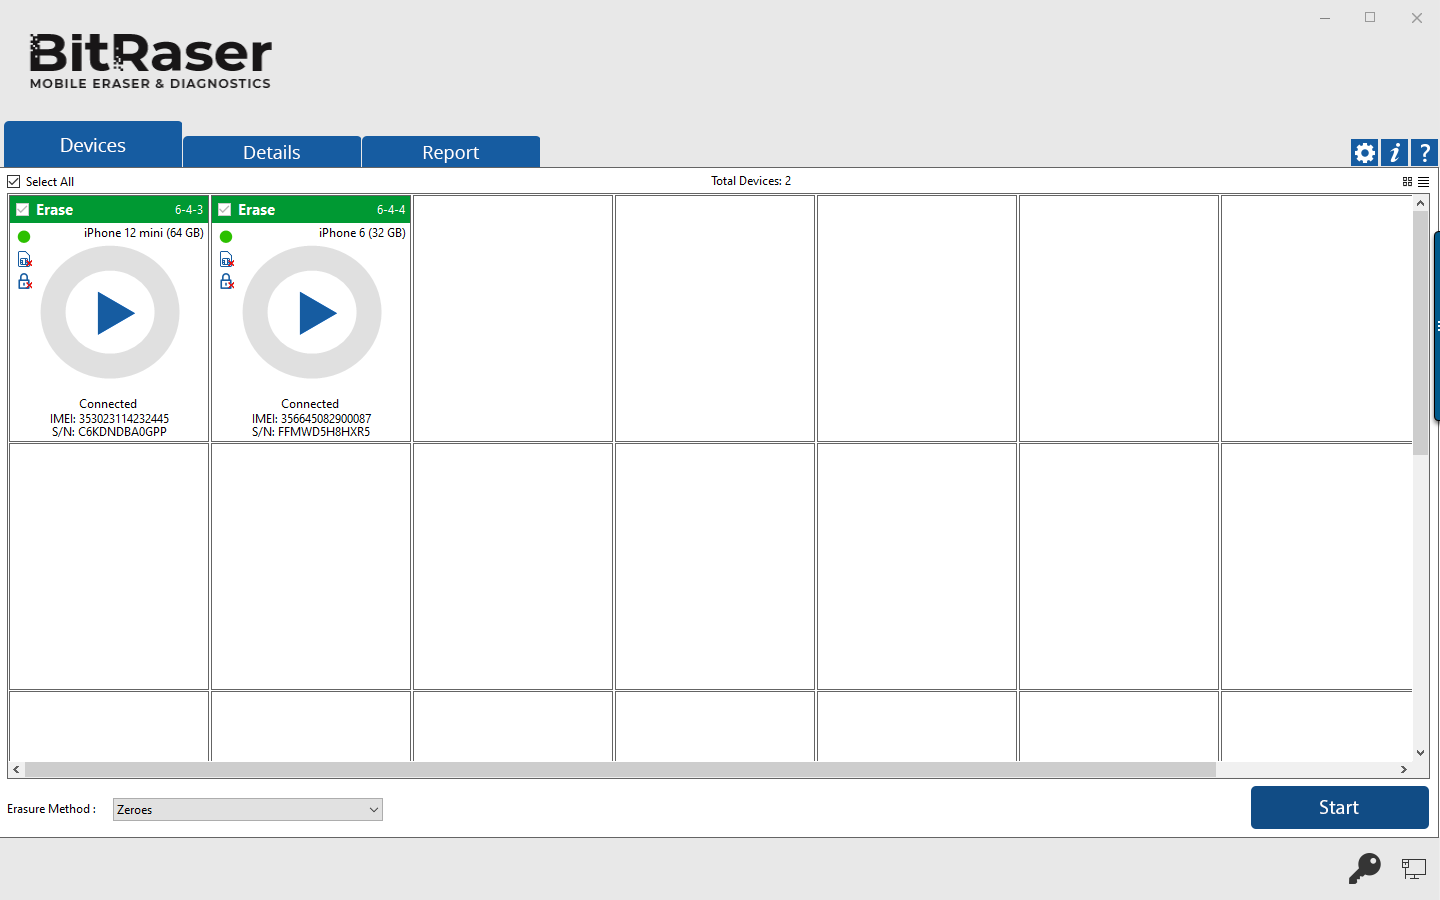Click the vertical scrollbar down arrow
This screenshot has width=1440, height=900.
(x=1420, y=753)
